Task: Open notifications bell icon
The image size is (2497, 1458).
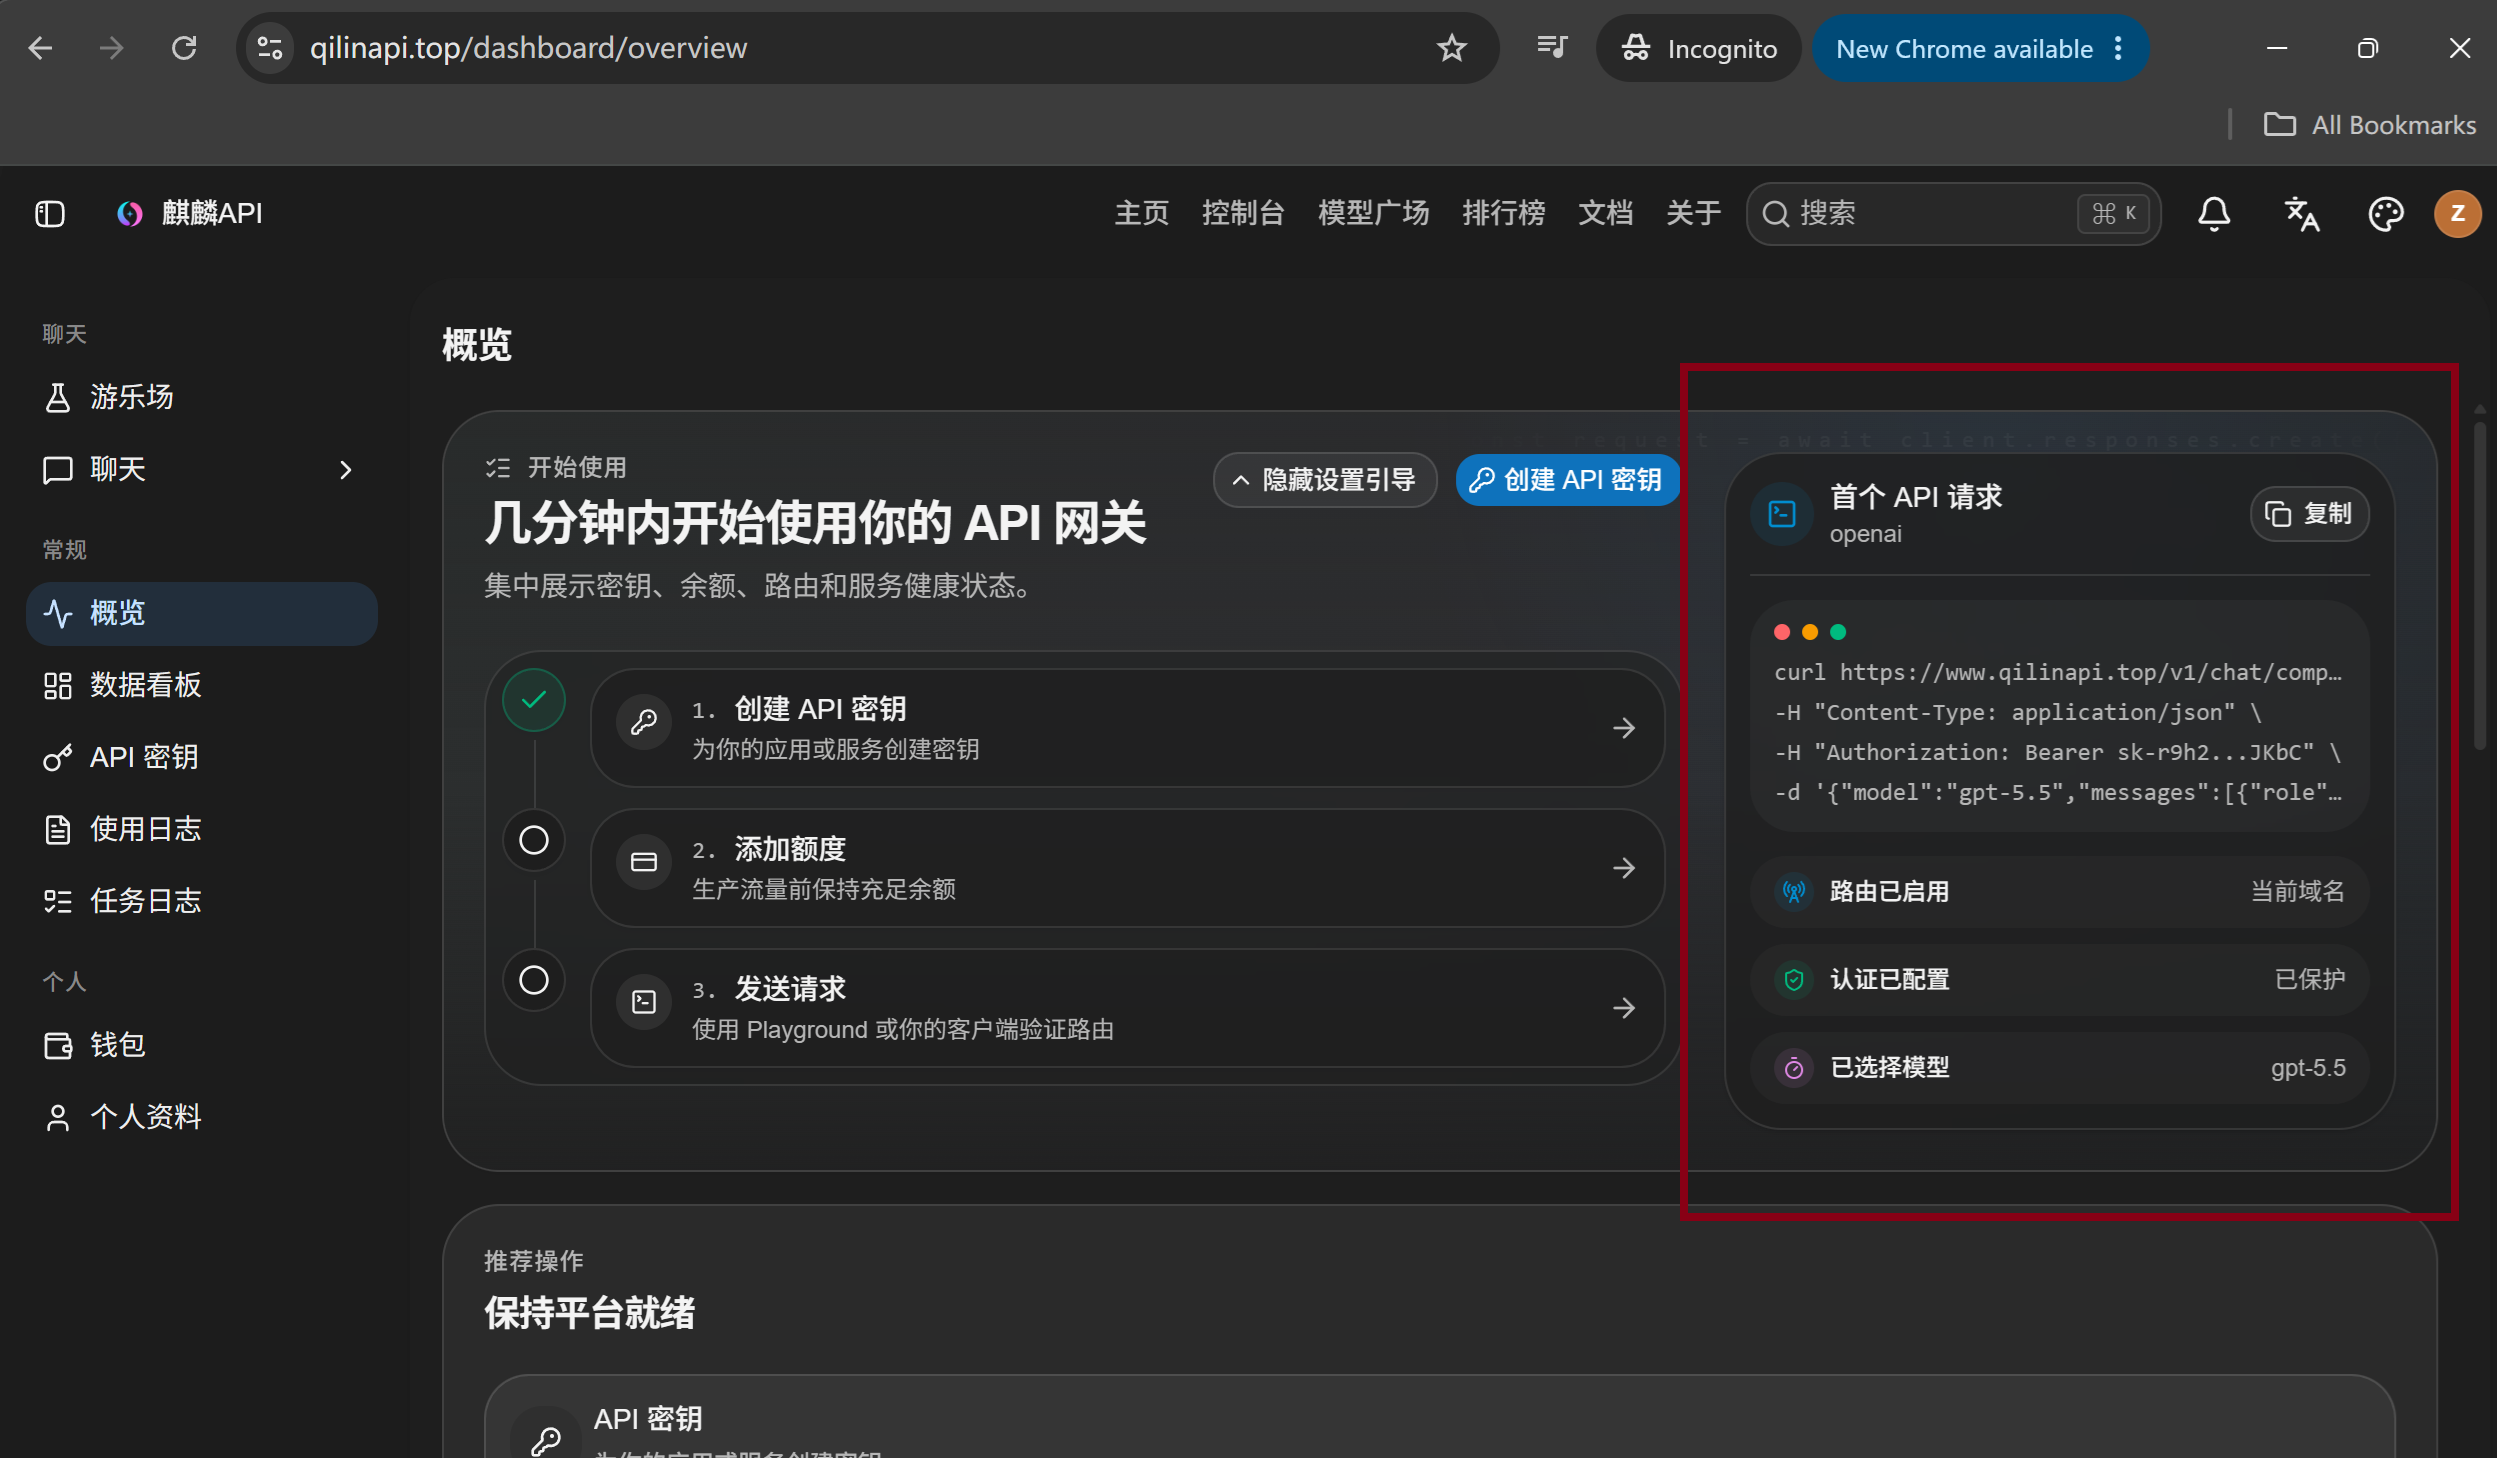Action: [x=2214, y=214]
